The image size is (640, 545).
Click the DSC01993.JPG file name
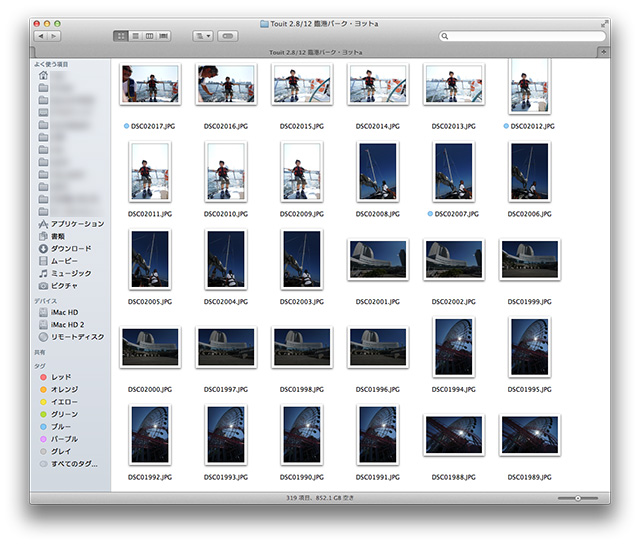point(226,477)
